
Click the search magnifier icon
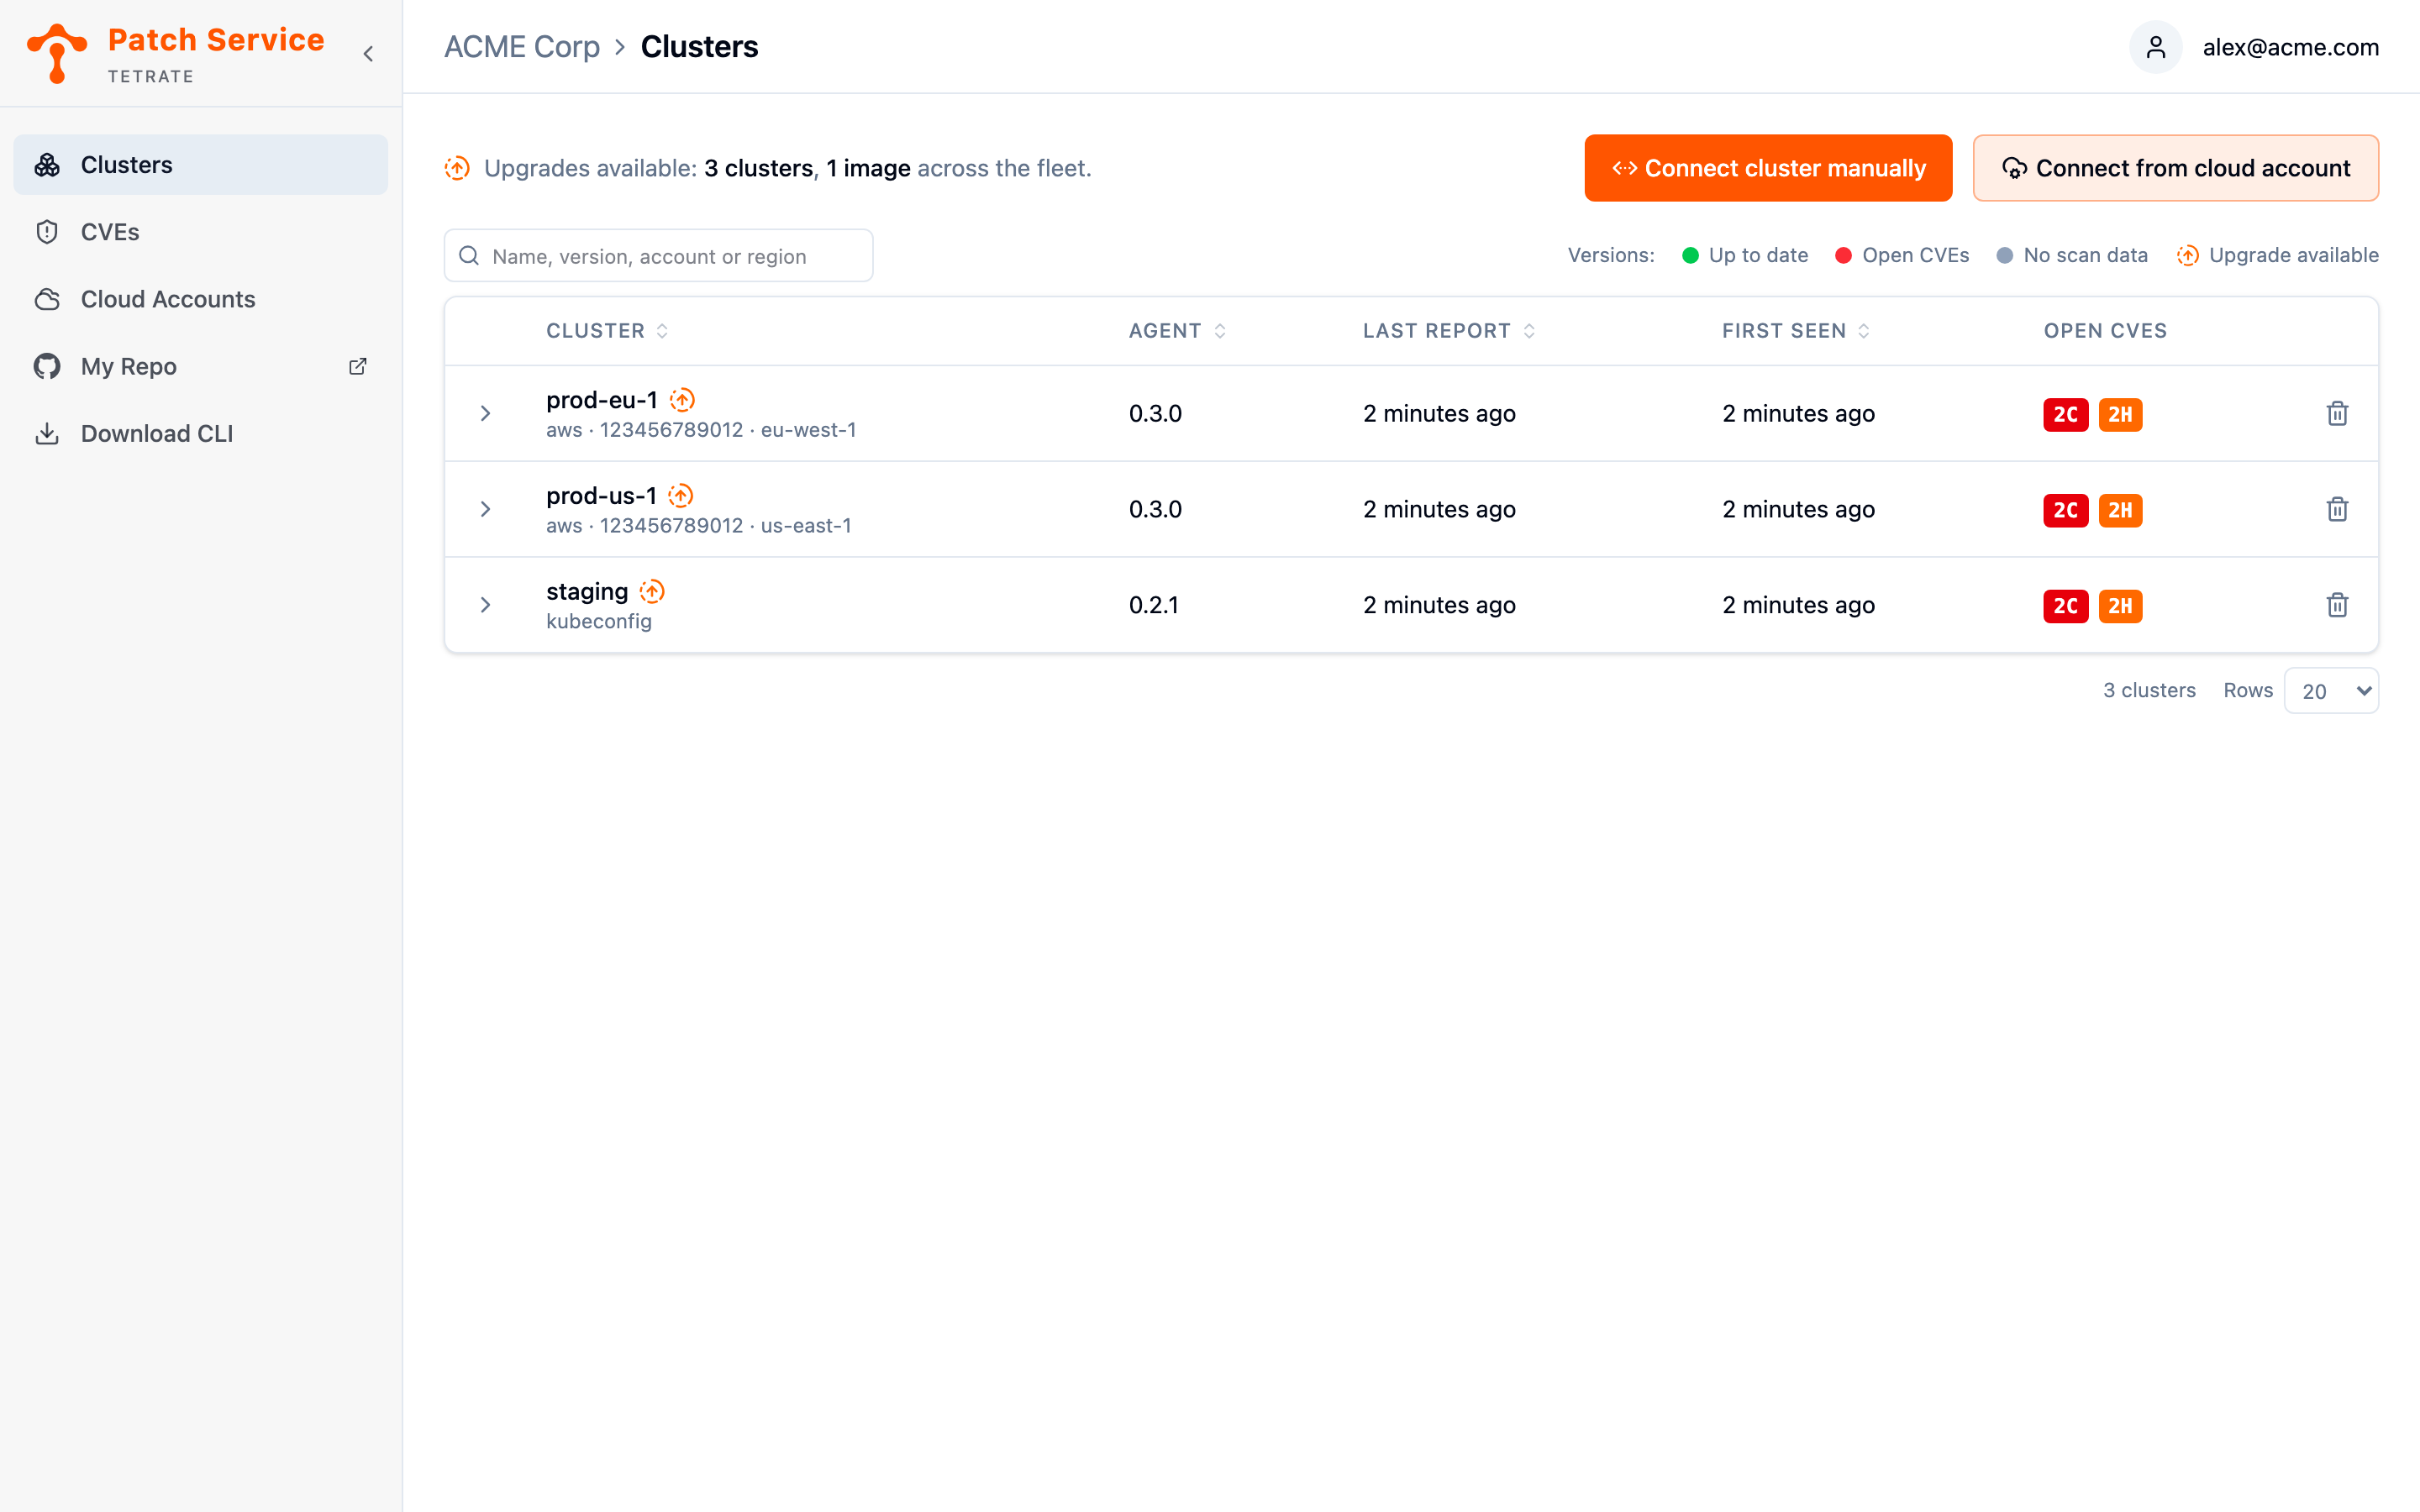(469, 256)
